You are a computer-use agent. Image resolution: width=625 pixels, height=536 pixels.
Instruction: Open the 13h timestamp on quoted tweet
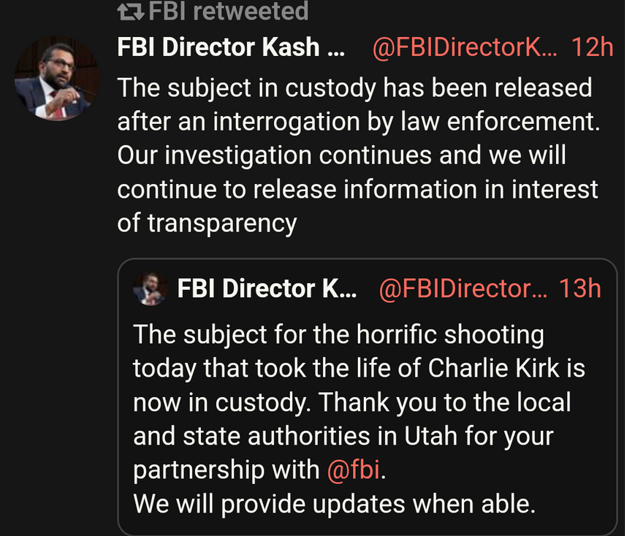[x=580, y=289]
